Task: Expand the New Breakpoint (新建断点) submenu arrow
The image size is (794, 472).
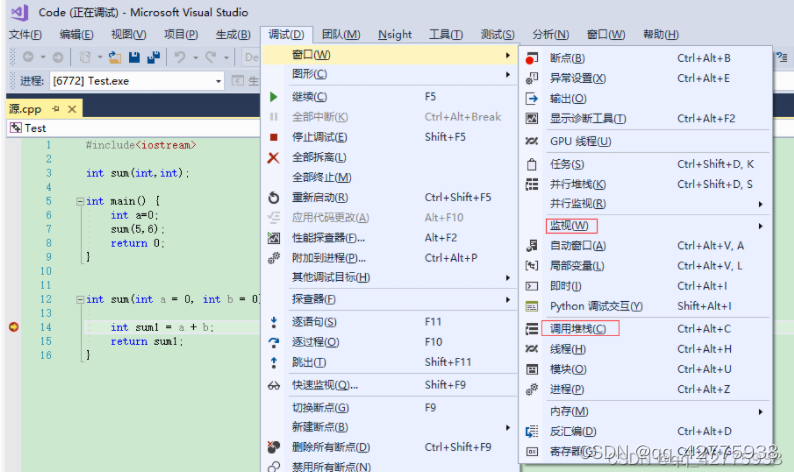Action: point(507,427)
